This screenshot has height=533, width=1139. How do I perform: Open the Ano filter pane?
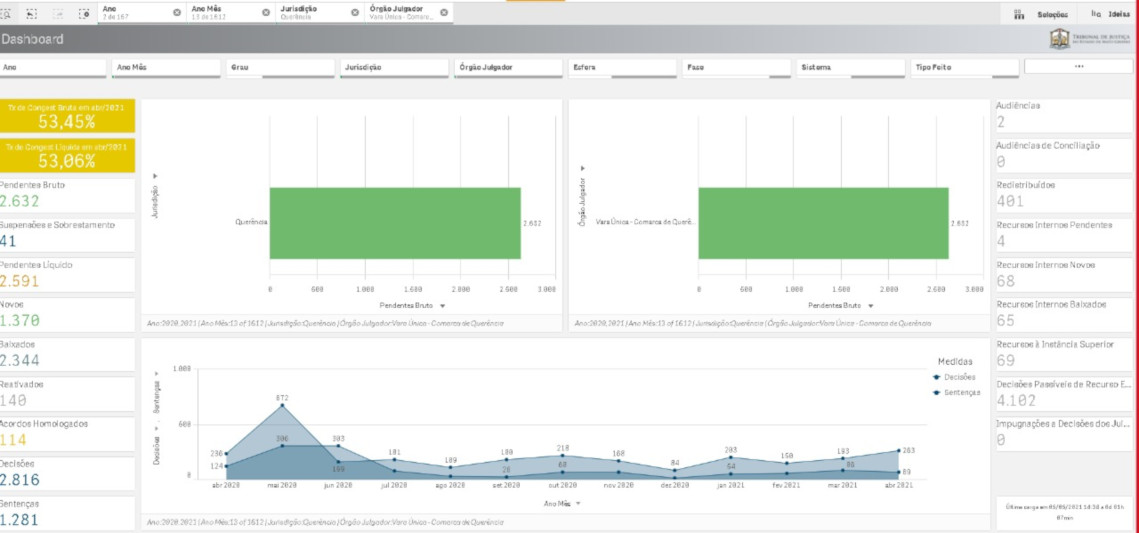pyautogui.click(x=53, y=68)
